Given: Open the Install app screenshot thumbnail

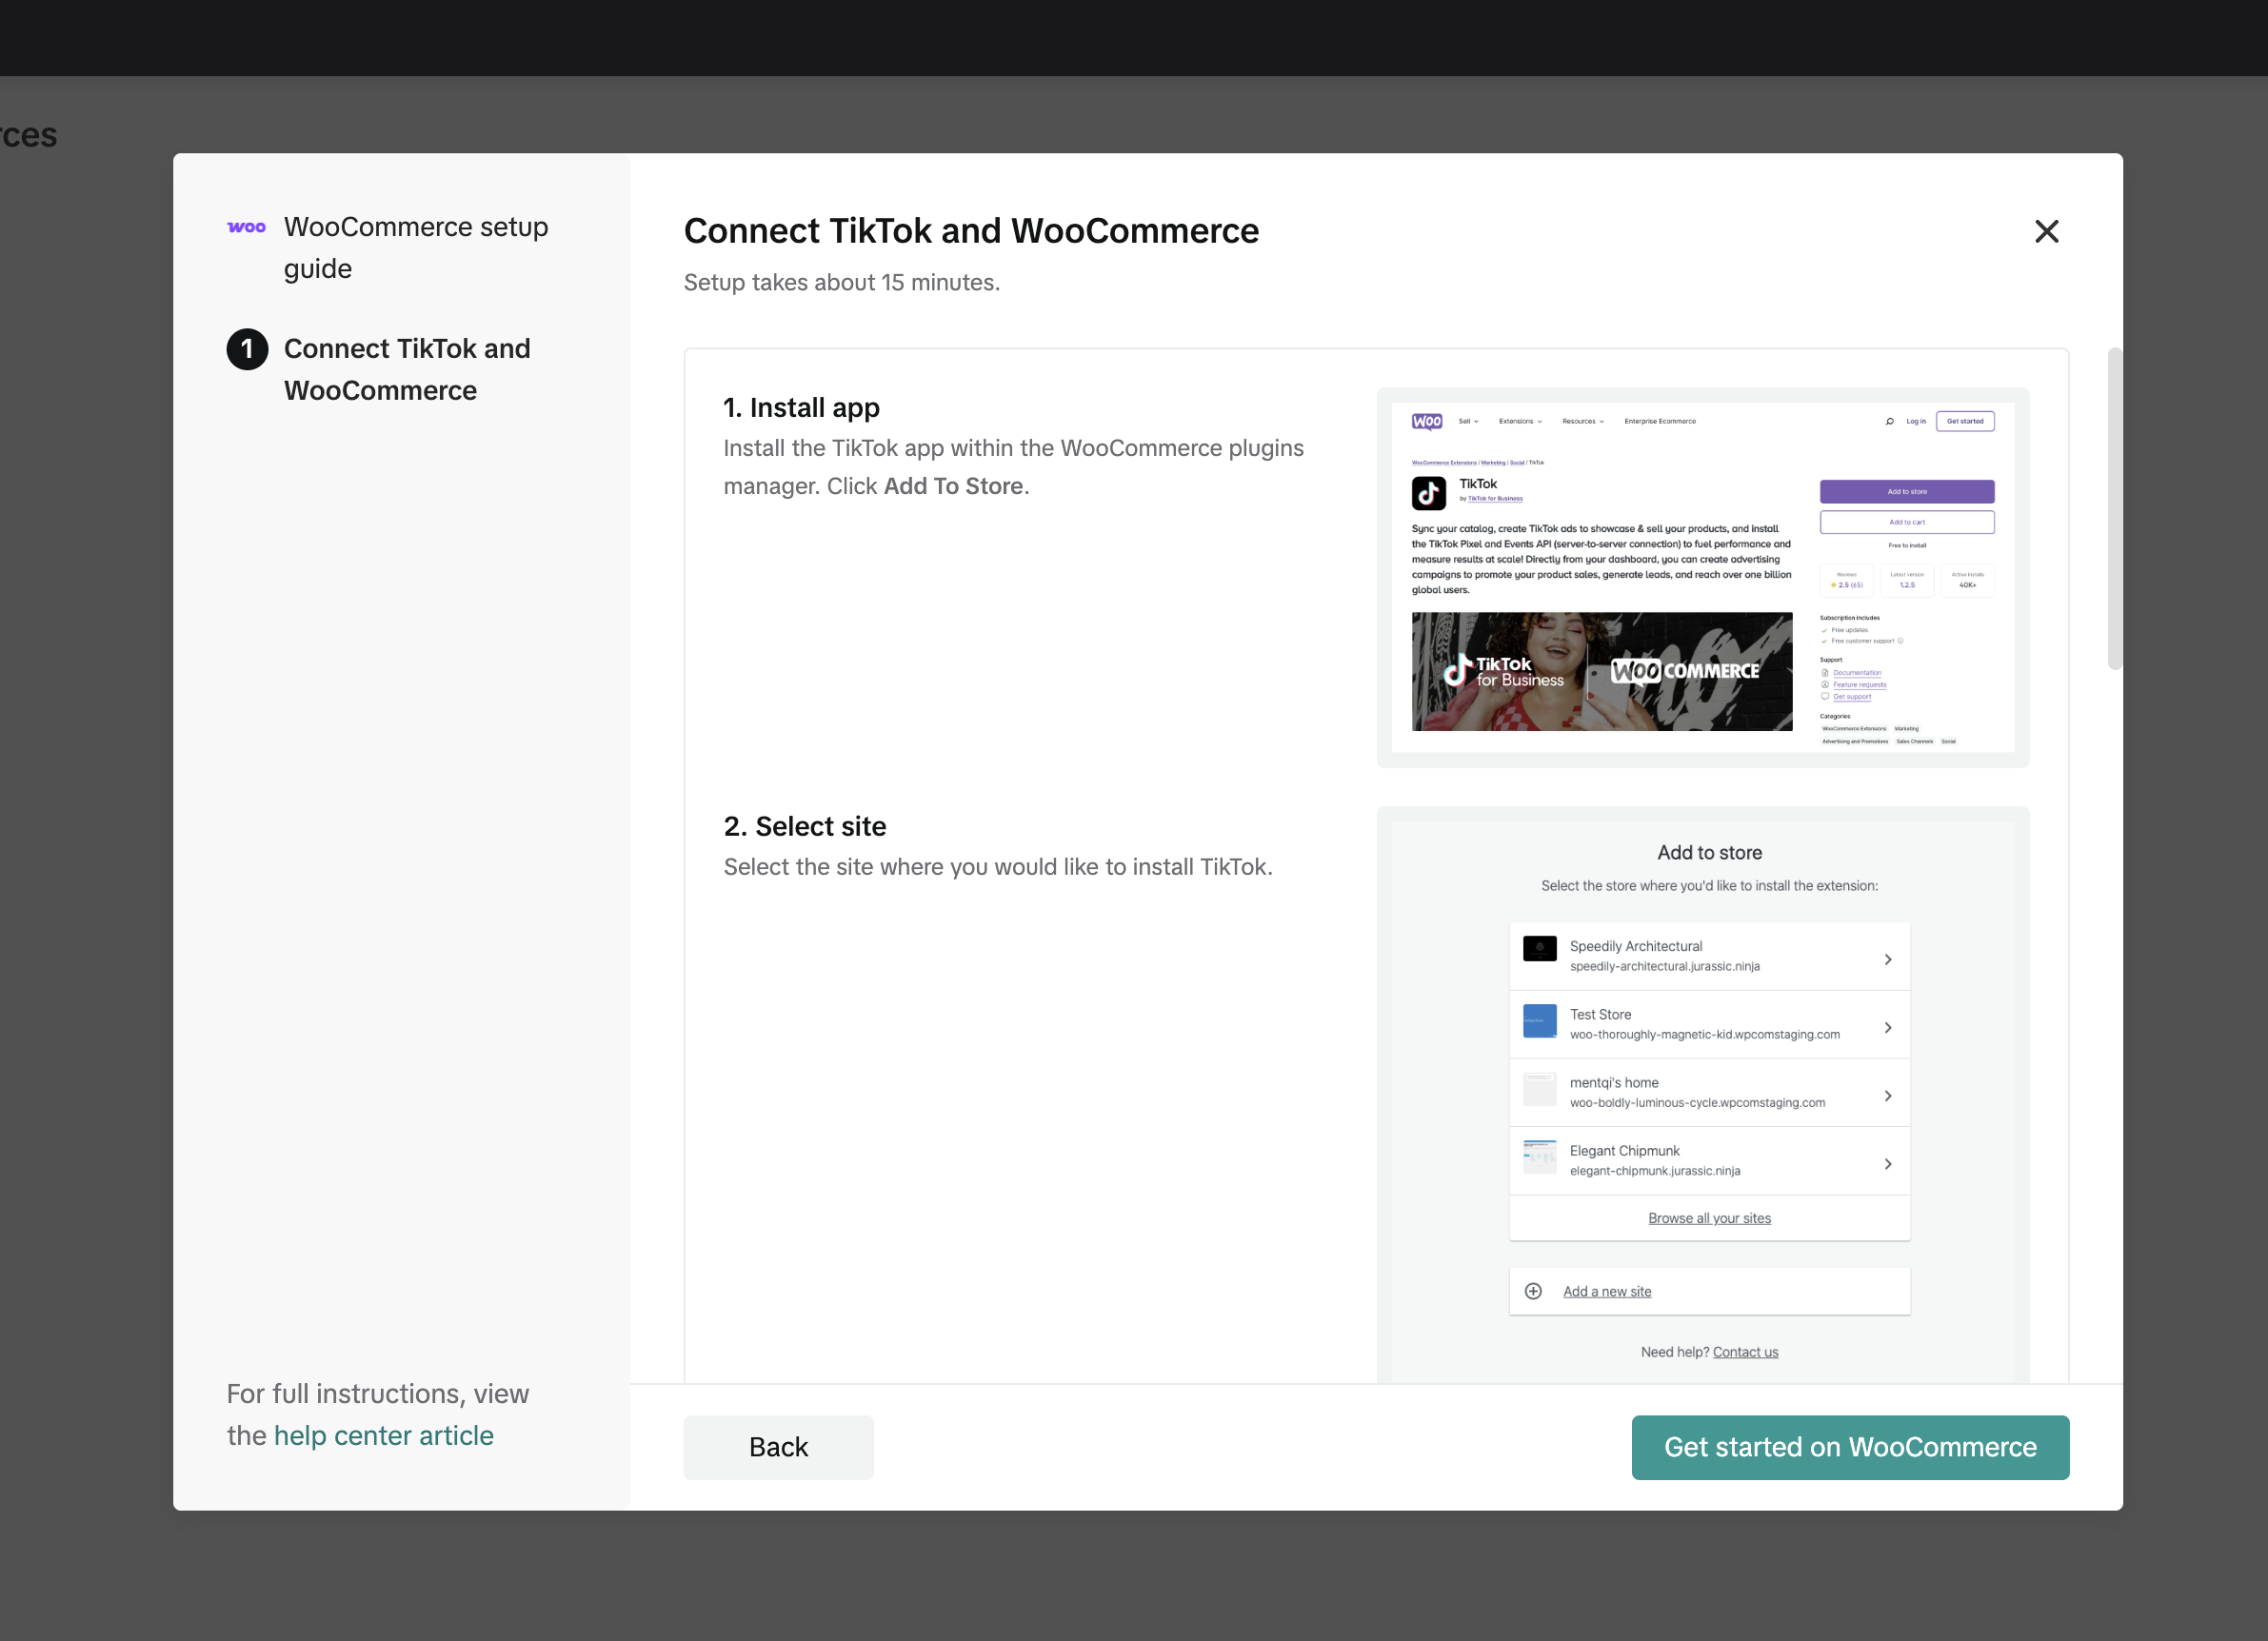Looking at the screenshot, I should coord(1702,577).
